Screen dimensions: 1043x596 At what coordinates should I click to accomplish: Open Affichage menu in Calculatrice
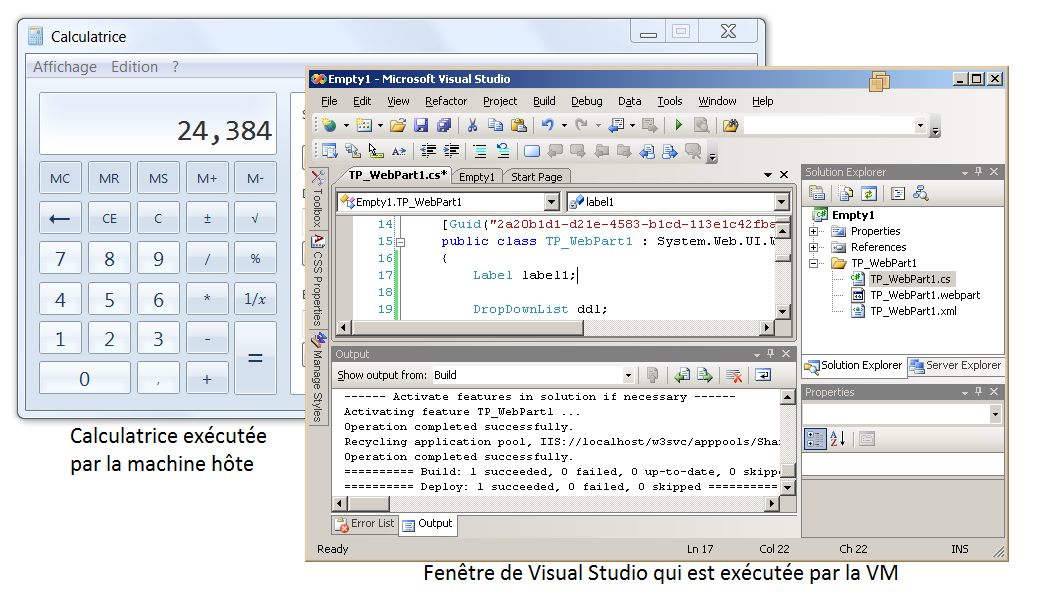point(65,67)
